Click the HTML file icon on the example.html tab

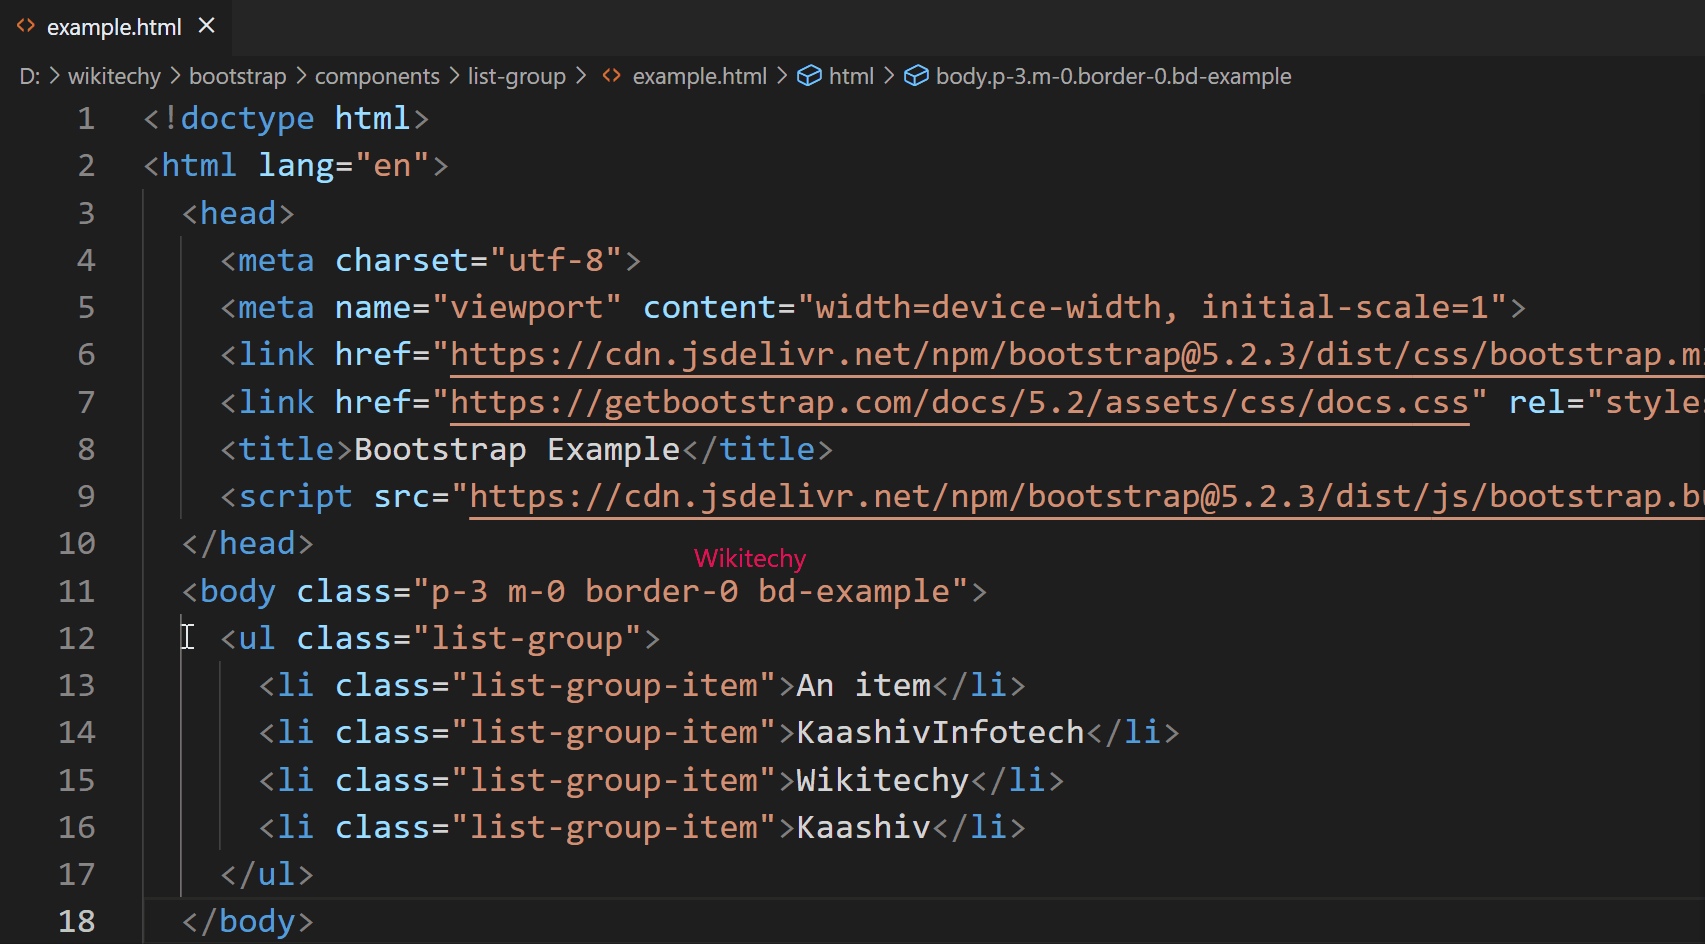pos(25,26)
